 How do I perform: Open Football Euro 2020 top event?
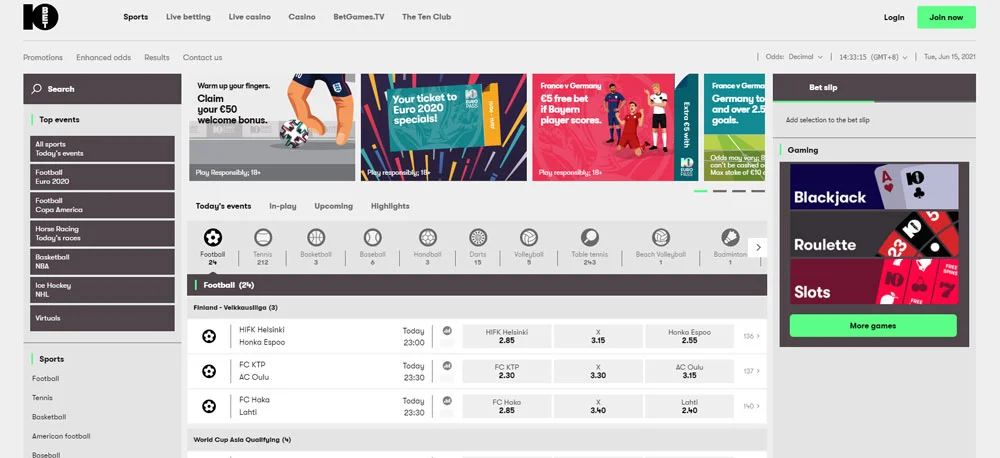tap(102, 177)
